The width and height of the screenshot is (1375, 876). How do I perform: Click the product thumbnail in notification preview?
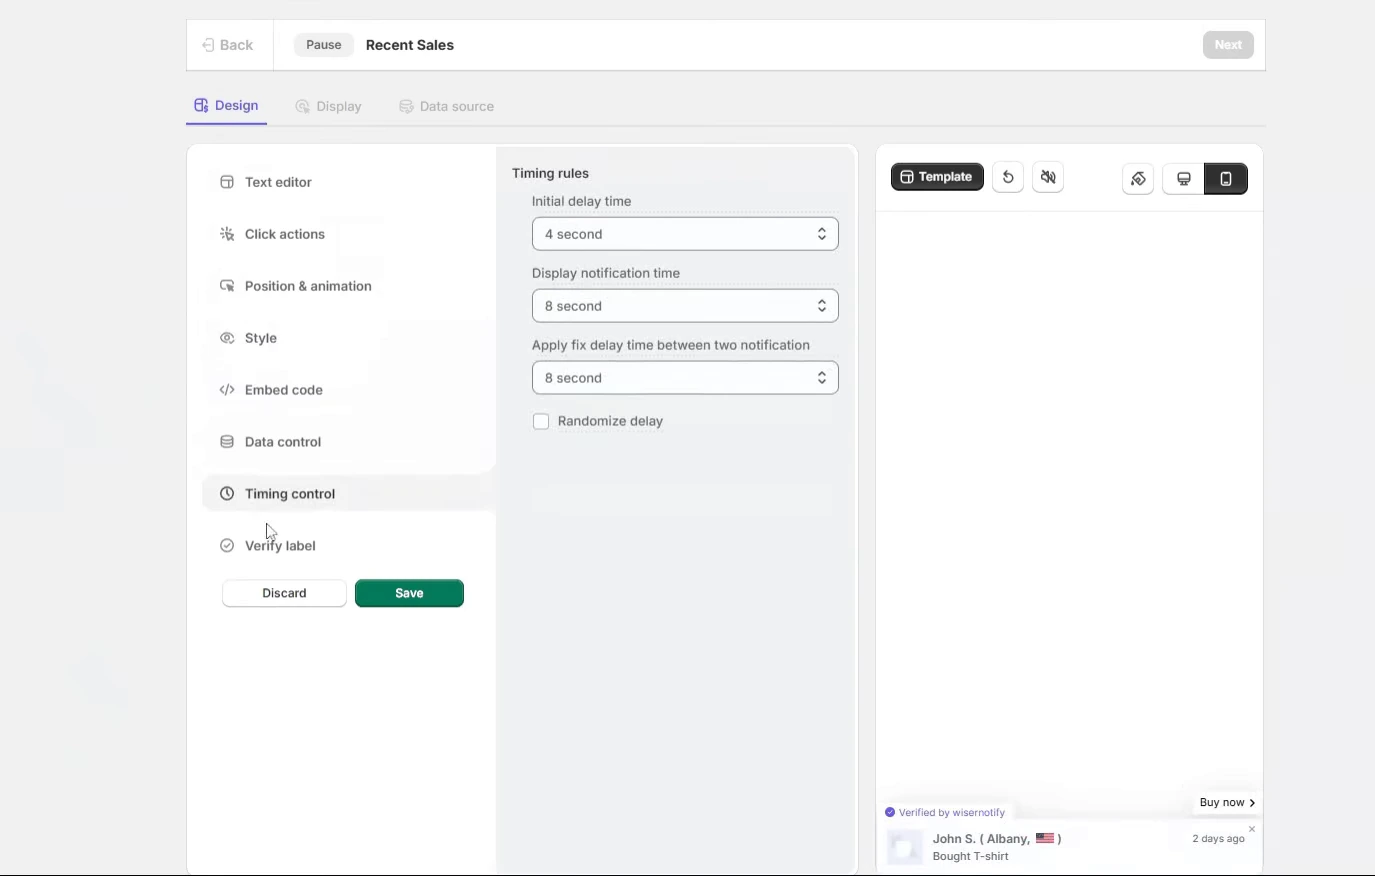point(905,847)
